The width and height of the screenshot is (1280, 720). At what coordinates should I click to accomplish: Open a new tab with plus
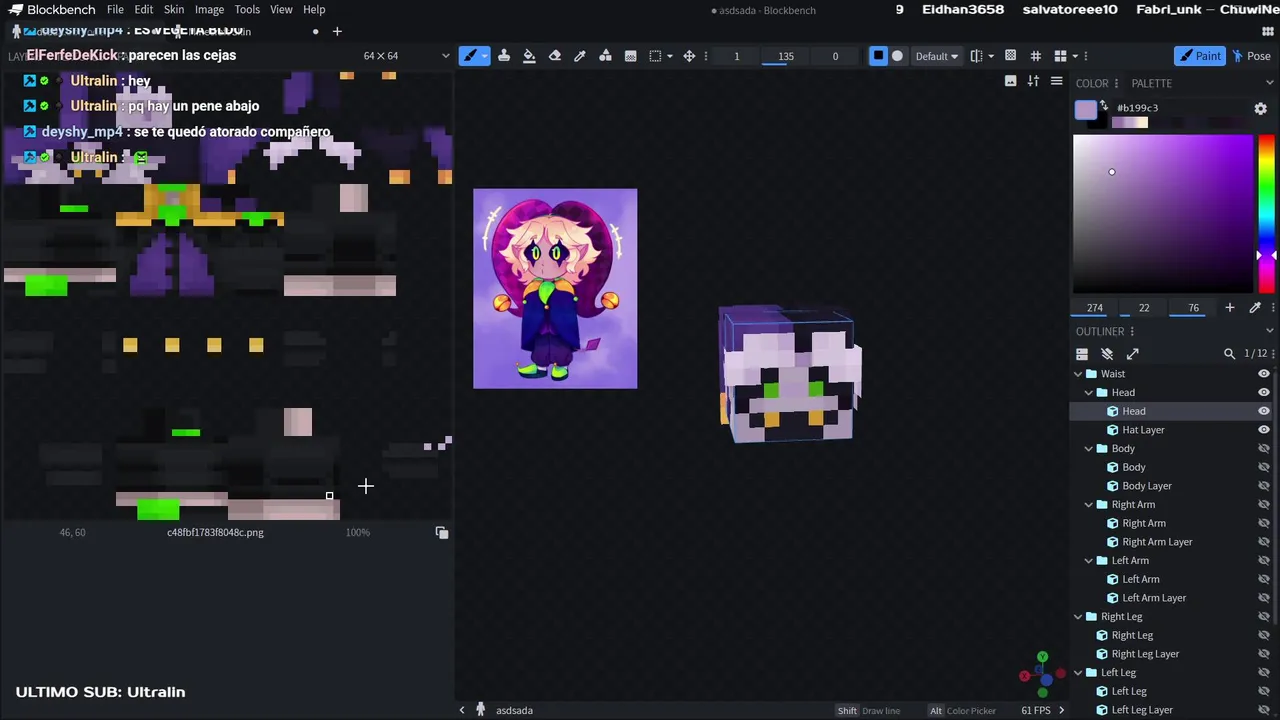coord(337,31)
